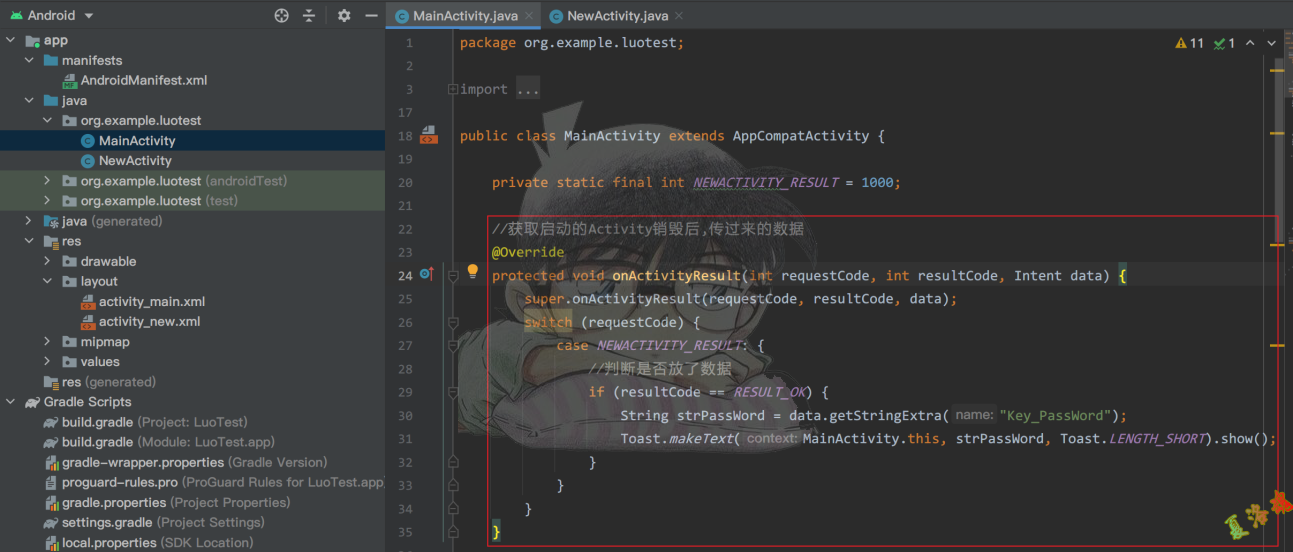Collapse the manifests folder
This screenshot has height=552, width=1293.
point(29,60)
